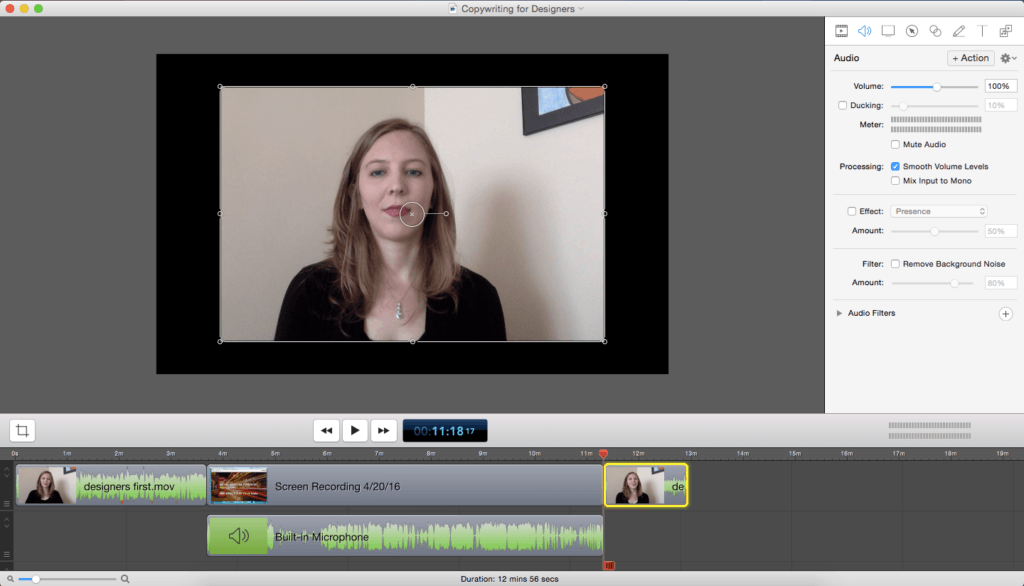Click the Volume slider handle
This screenshot has width=1024, height=586.
point(937,87)
